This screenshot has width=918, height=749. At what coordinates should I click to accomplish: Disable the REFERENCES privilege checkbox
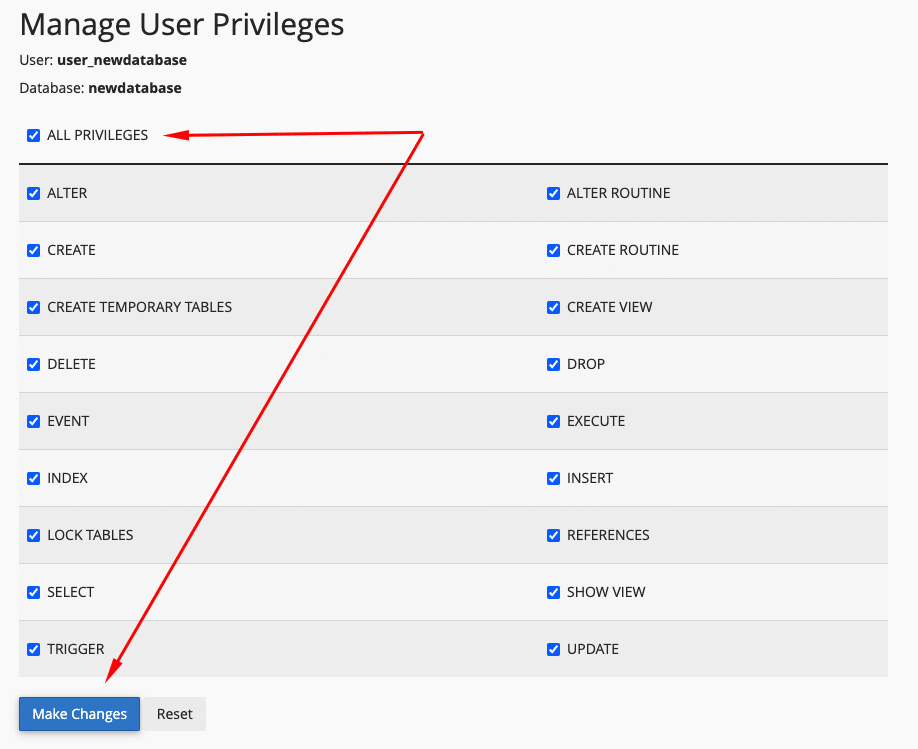click(554, 535)
